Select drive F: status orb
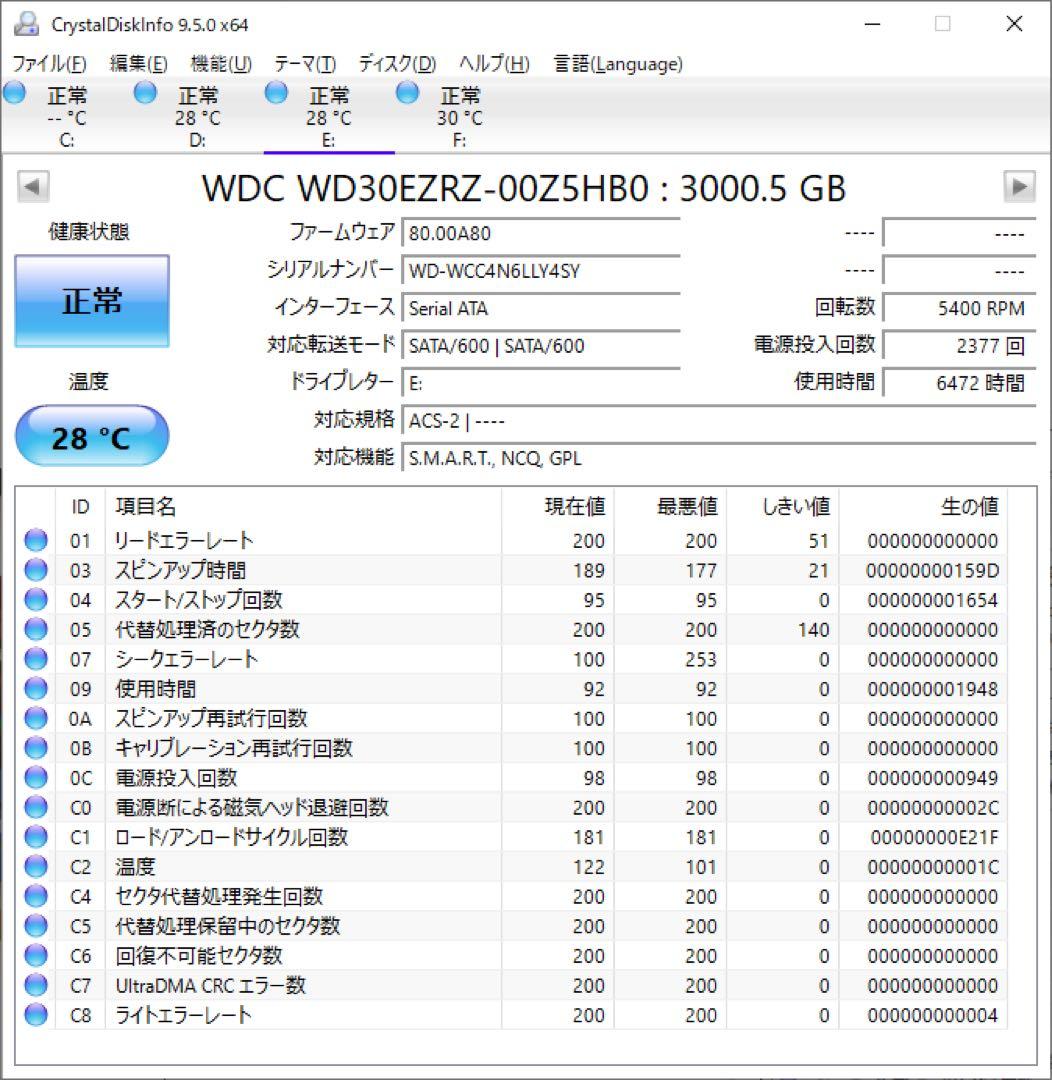 pyautogui.click(x=407, y=93)
